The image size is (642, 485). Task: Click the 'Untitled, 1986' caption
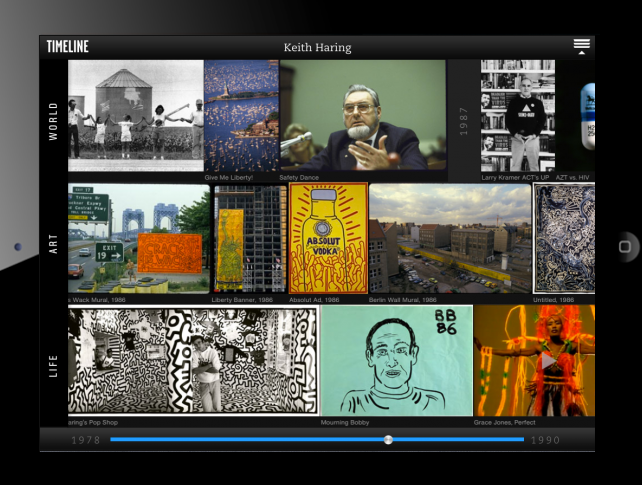tap(554, 300)
